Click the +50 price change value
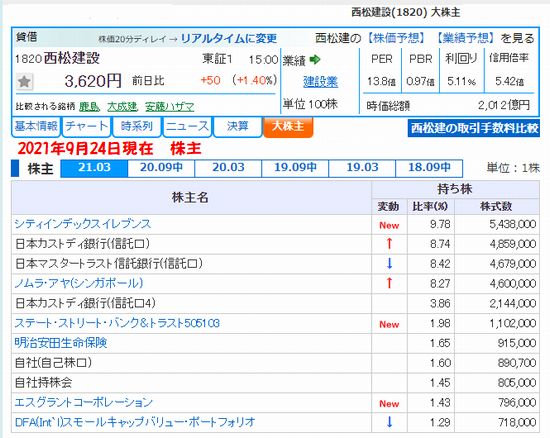 (210, 80)
